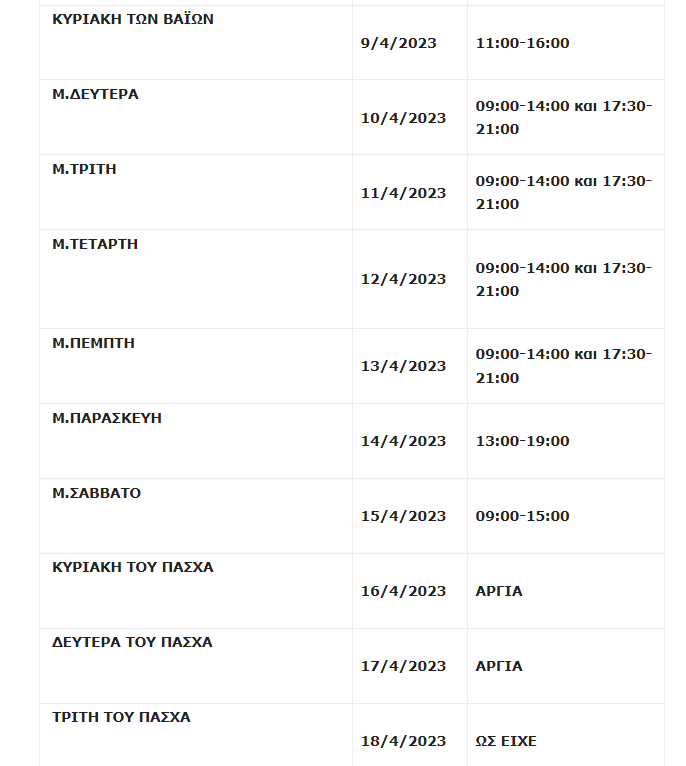Click the ΩΣ ΕΙΧΕ text
Viewport: 686px width, 766px height.
click(x=506, y=741)
